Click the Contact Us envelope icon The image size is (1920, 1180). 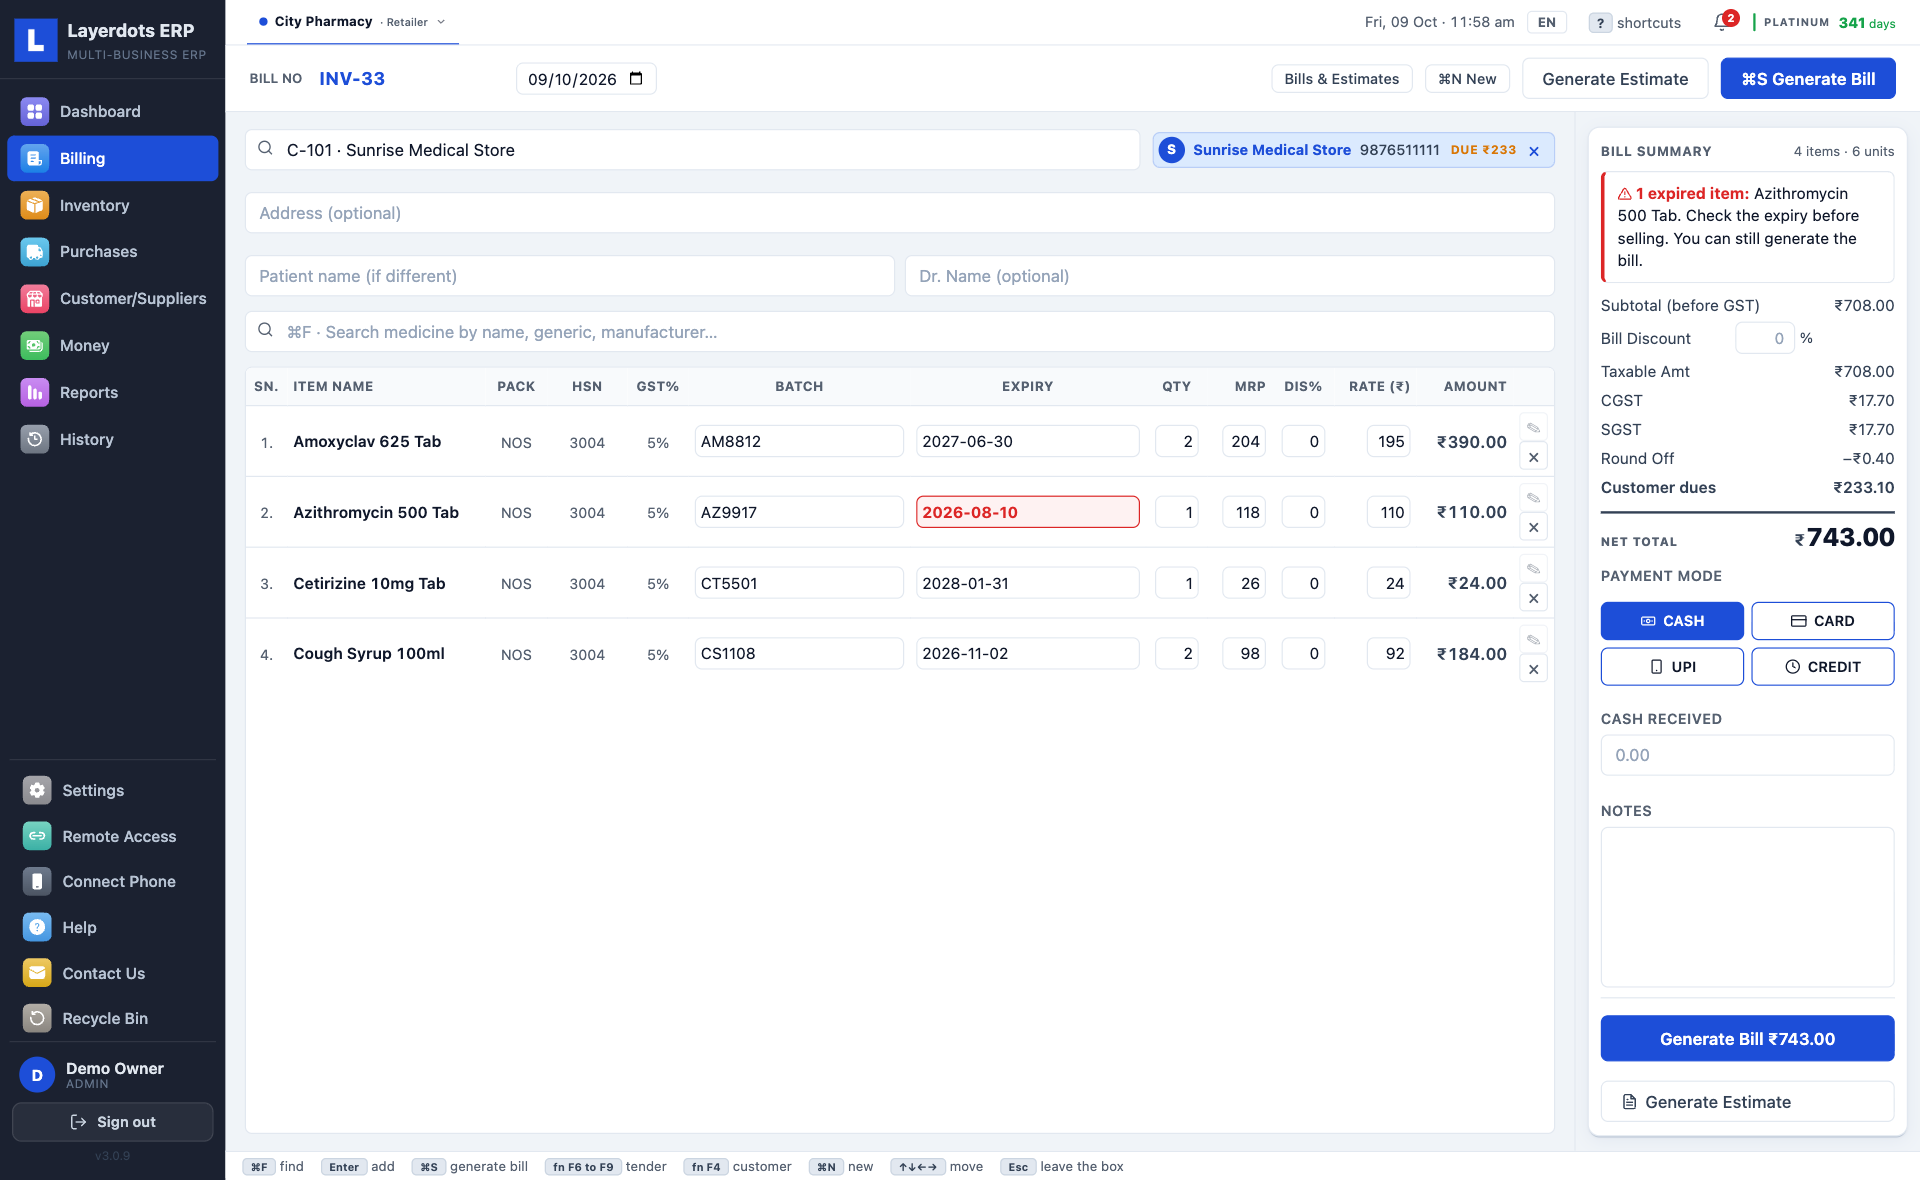(x=37, y=973)
